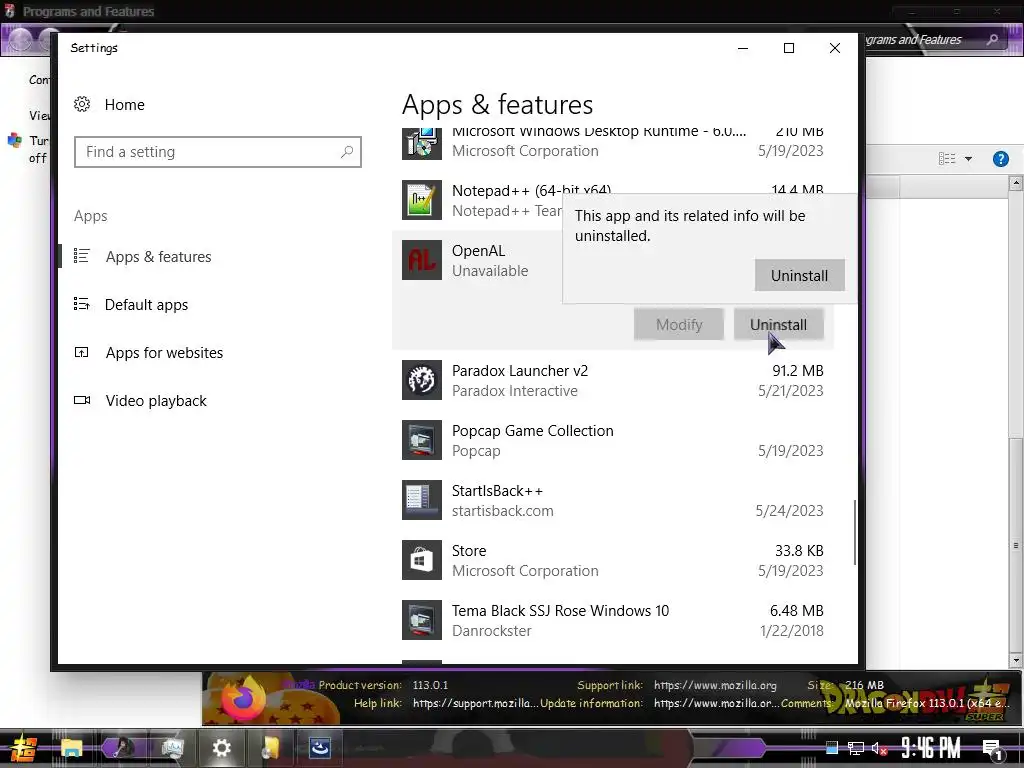
Task: Click the Paradox Launcher v2 app icon
Action: (421, 380)
